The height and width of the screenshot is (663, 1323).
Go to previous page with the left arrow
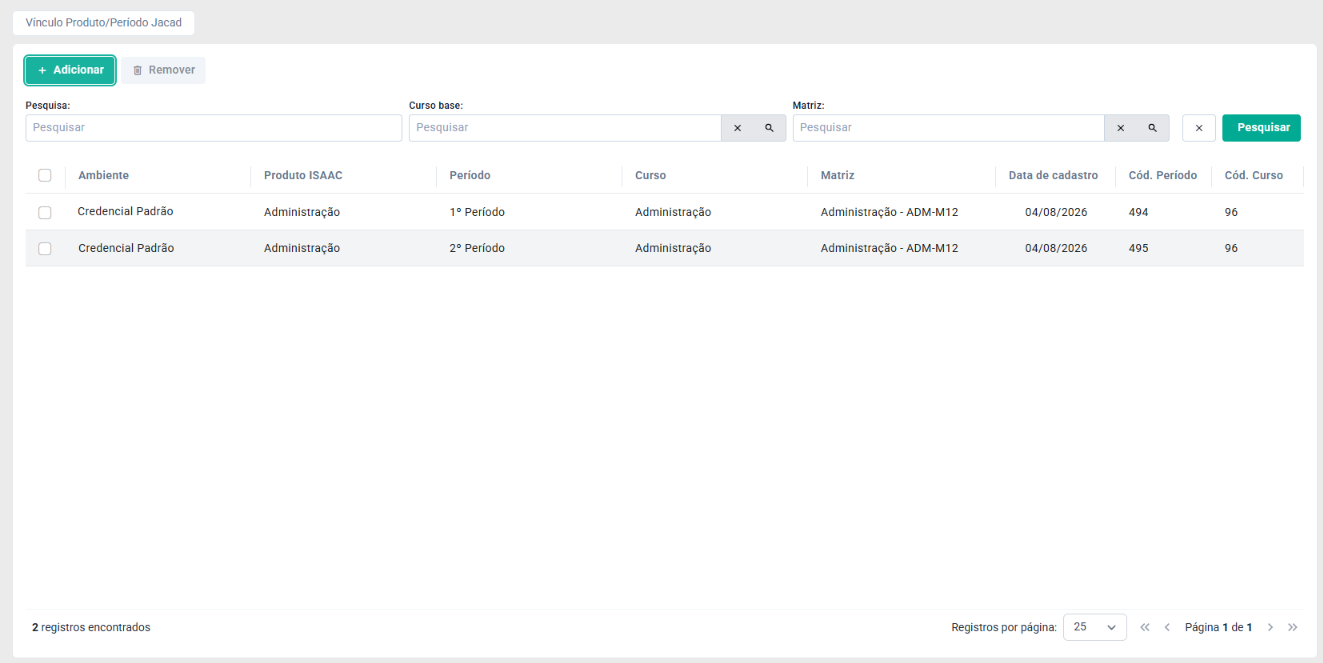coord(1167,627)
